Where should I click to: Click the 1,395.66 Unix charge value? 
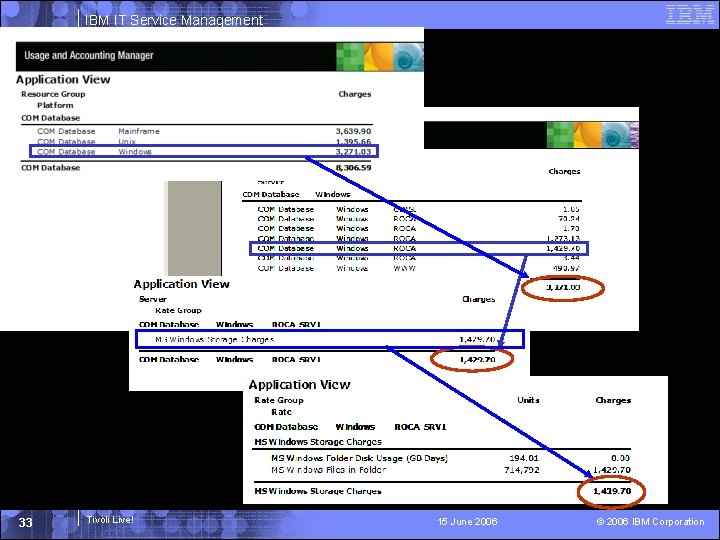click(353, 141)
